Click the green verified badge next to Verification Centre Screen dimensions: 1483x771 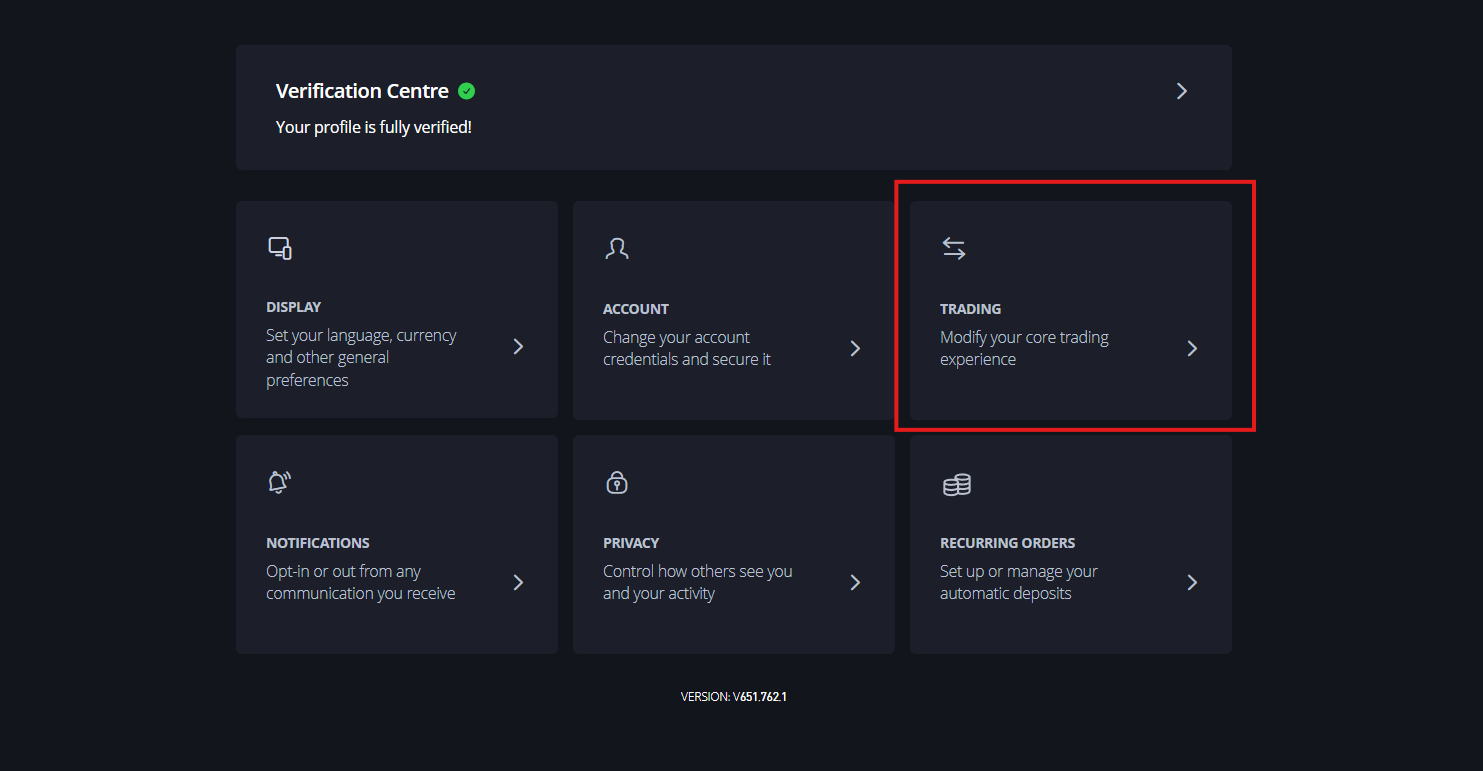(466, 90)
